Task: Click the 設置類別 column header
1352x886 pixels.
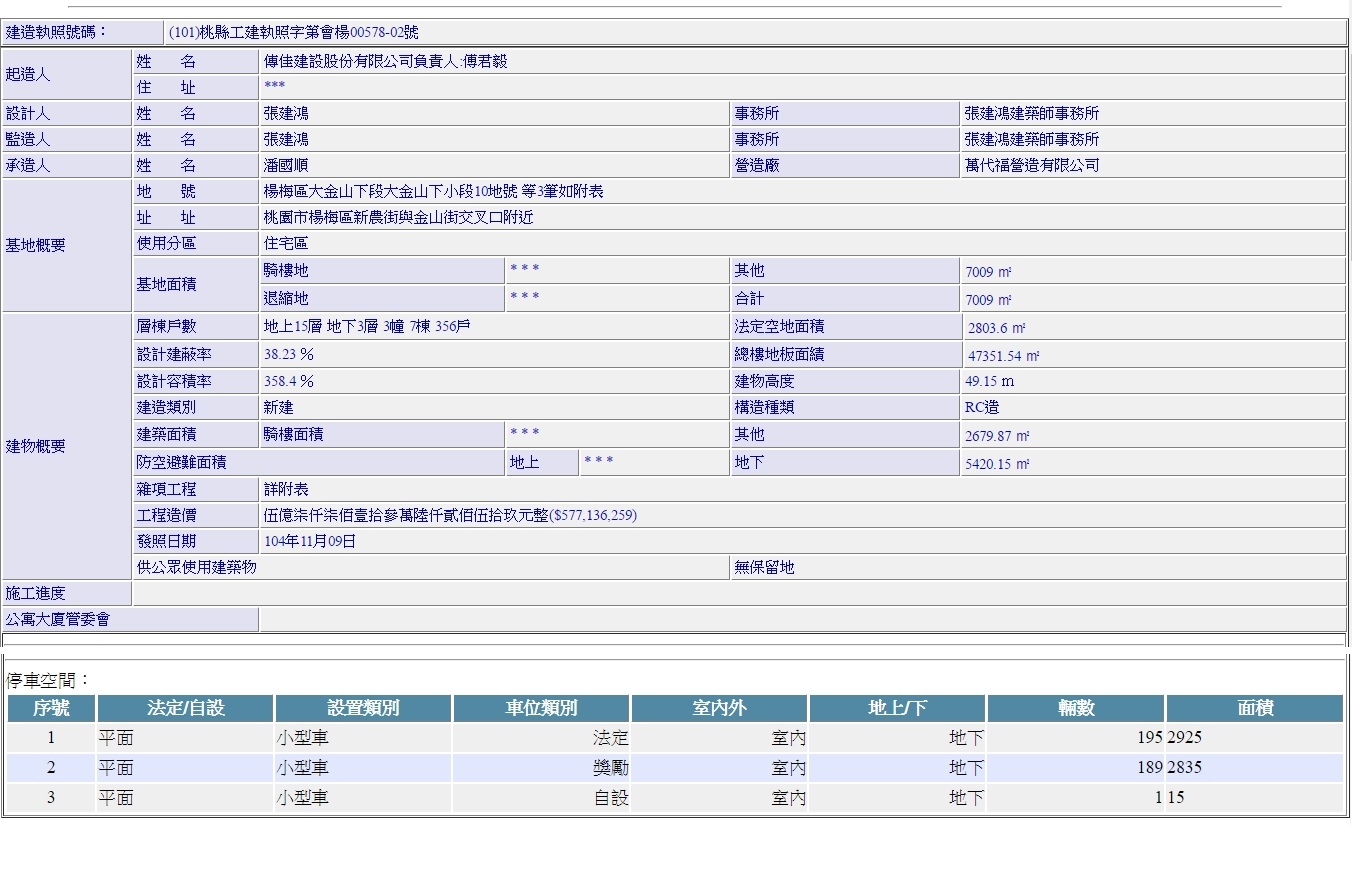Action: coord(363,708)
